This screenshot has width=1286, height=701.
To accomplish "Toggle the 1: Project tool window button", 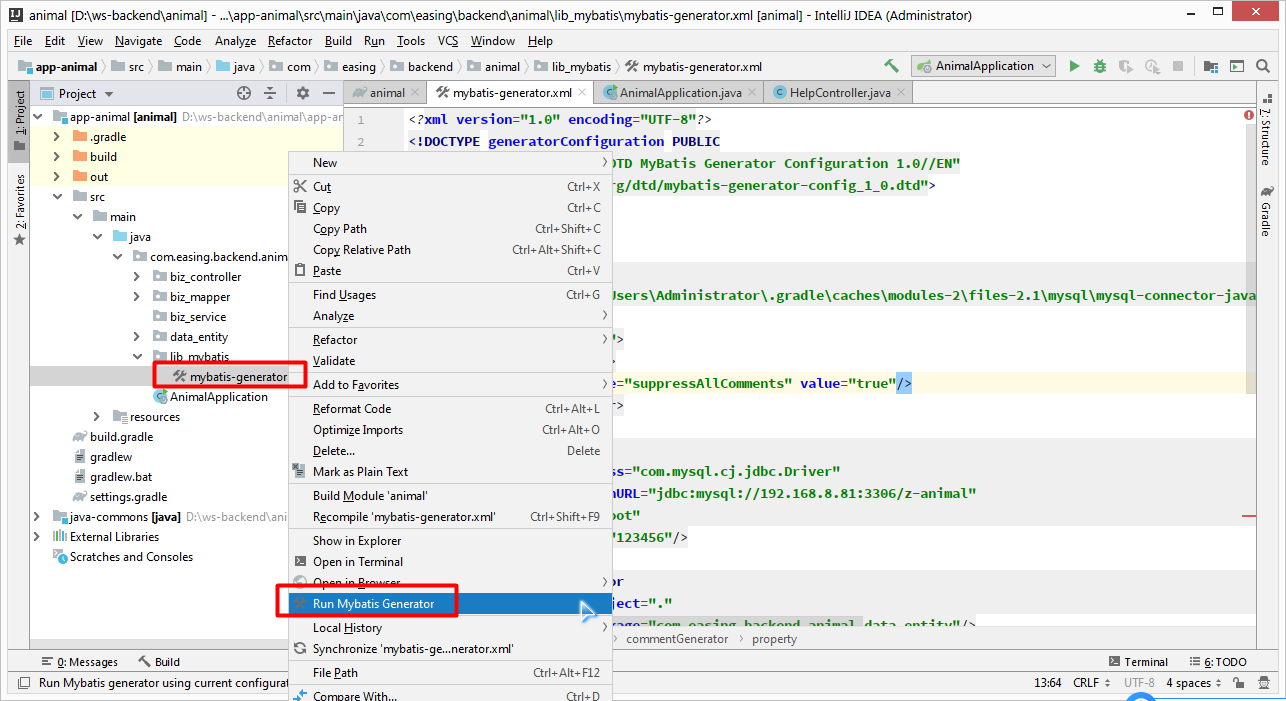I will (x=19, y=120).
